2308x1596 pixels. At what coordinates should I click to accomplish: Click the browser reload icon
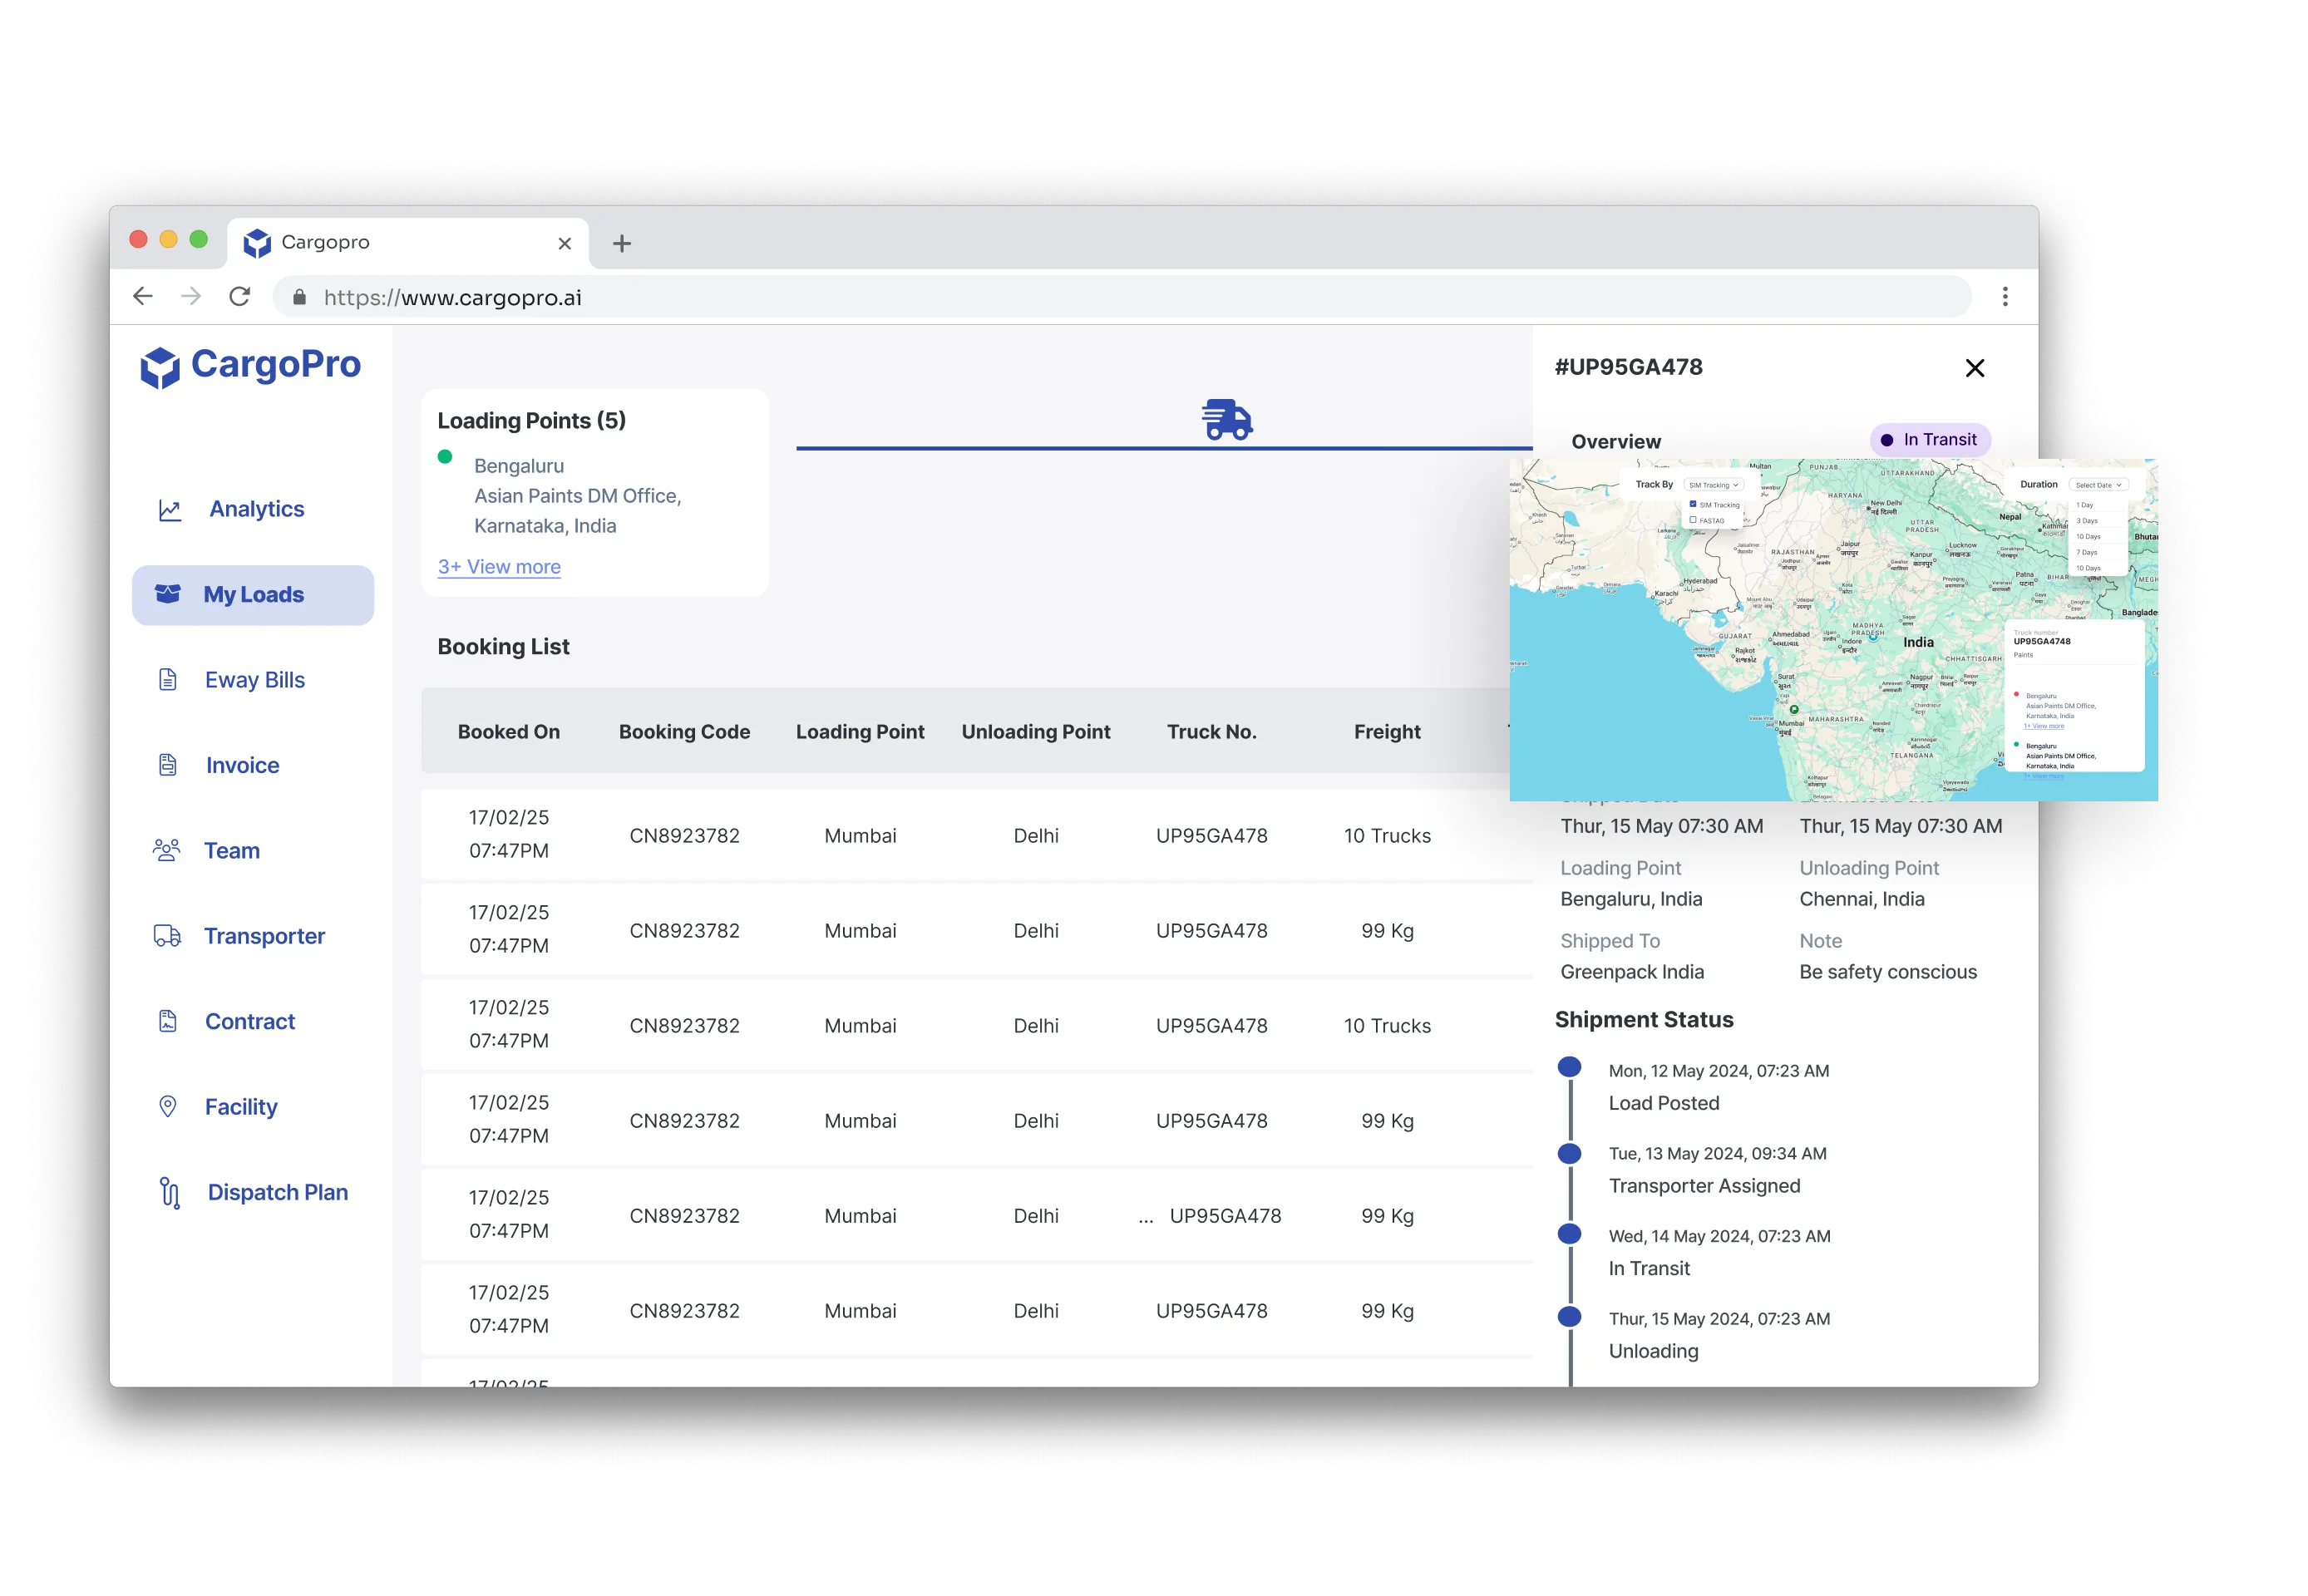coord(239,297)
